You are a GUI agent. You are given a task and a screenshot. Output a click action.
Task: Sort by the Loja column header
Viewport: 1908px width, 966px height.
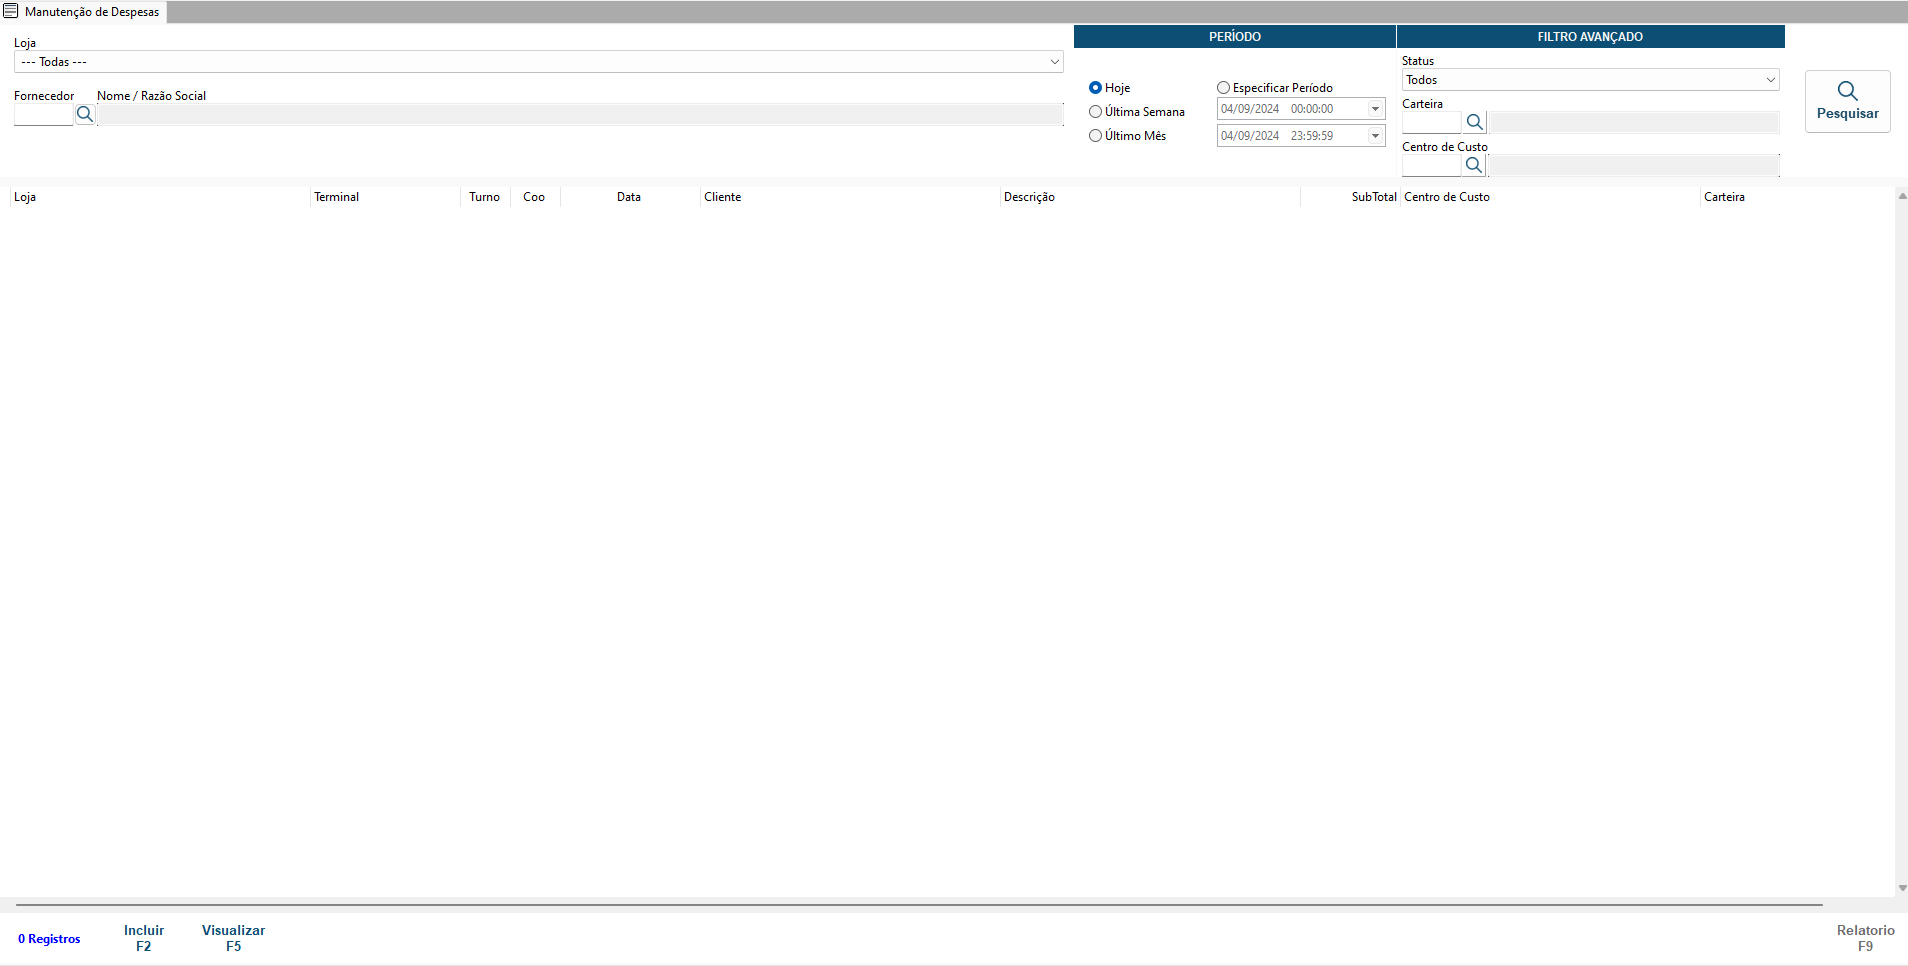[x=160, y=197]
